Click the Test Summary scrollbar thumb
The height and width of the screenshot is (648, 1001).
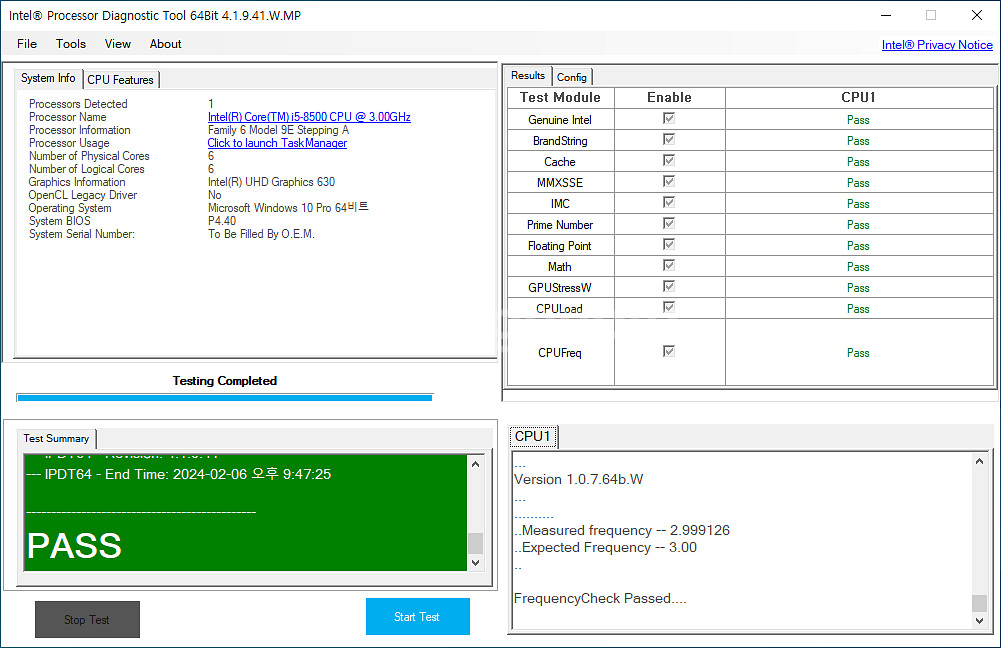(x=475, y=543)
